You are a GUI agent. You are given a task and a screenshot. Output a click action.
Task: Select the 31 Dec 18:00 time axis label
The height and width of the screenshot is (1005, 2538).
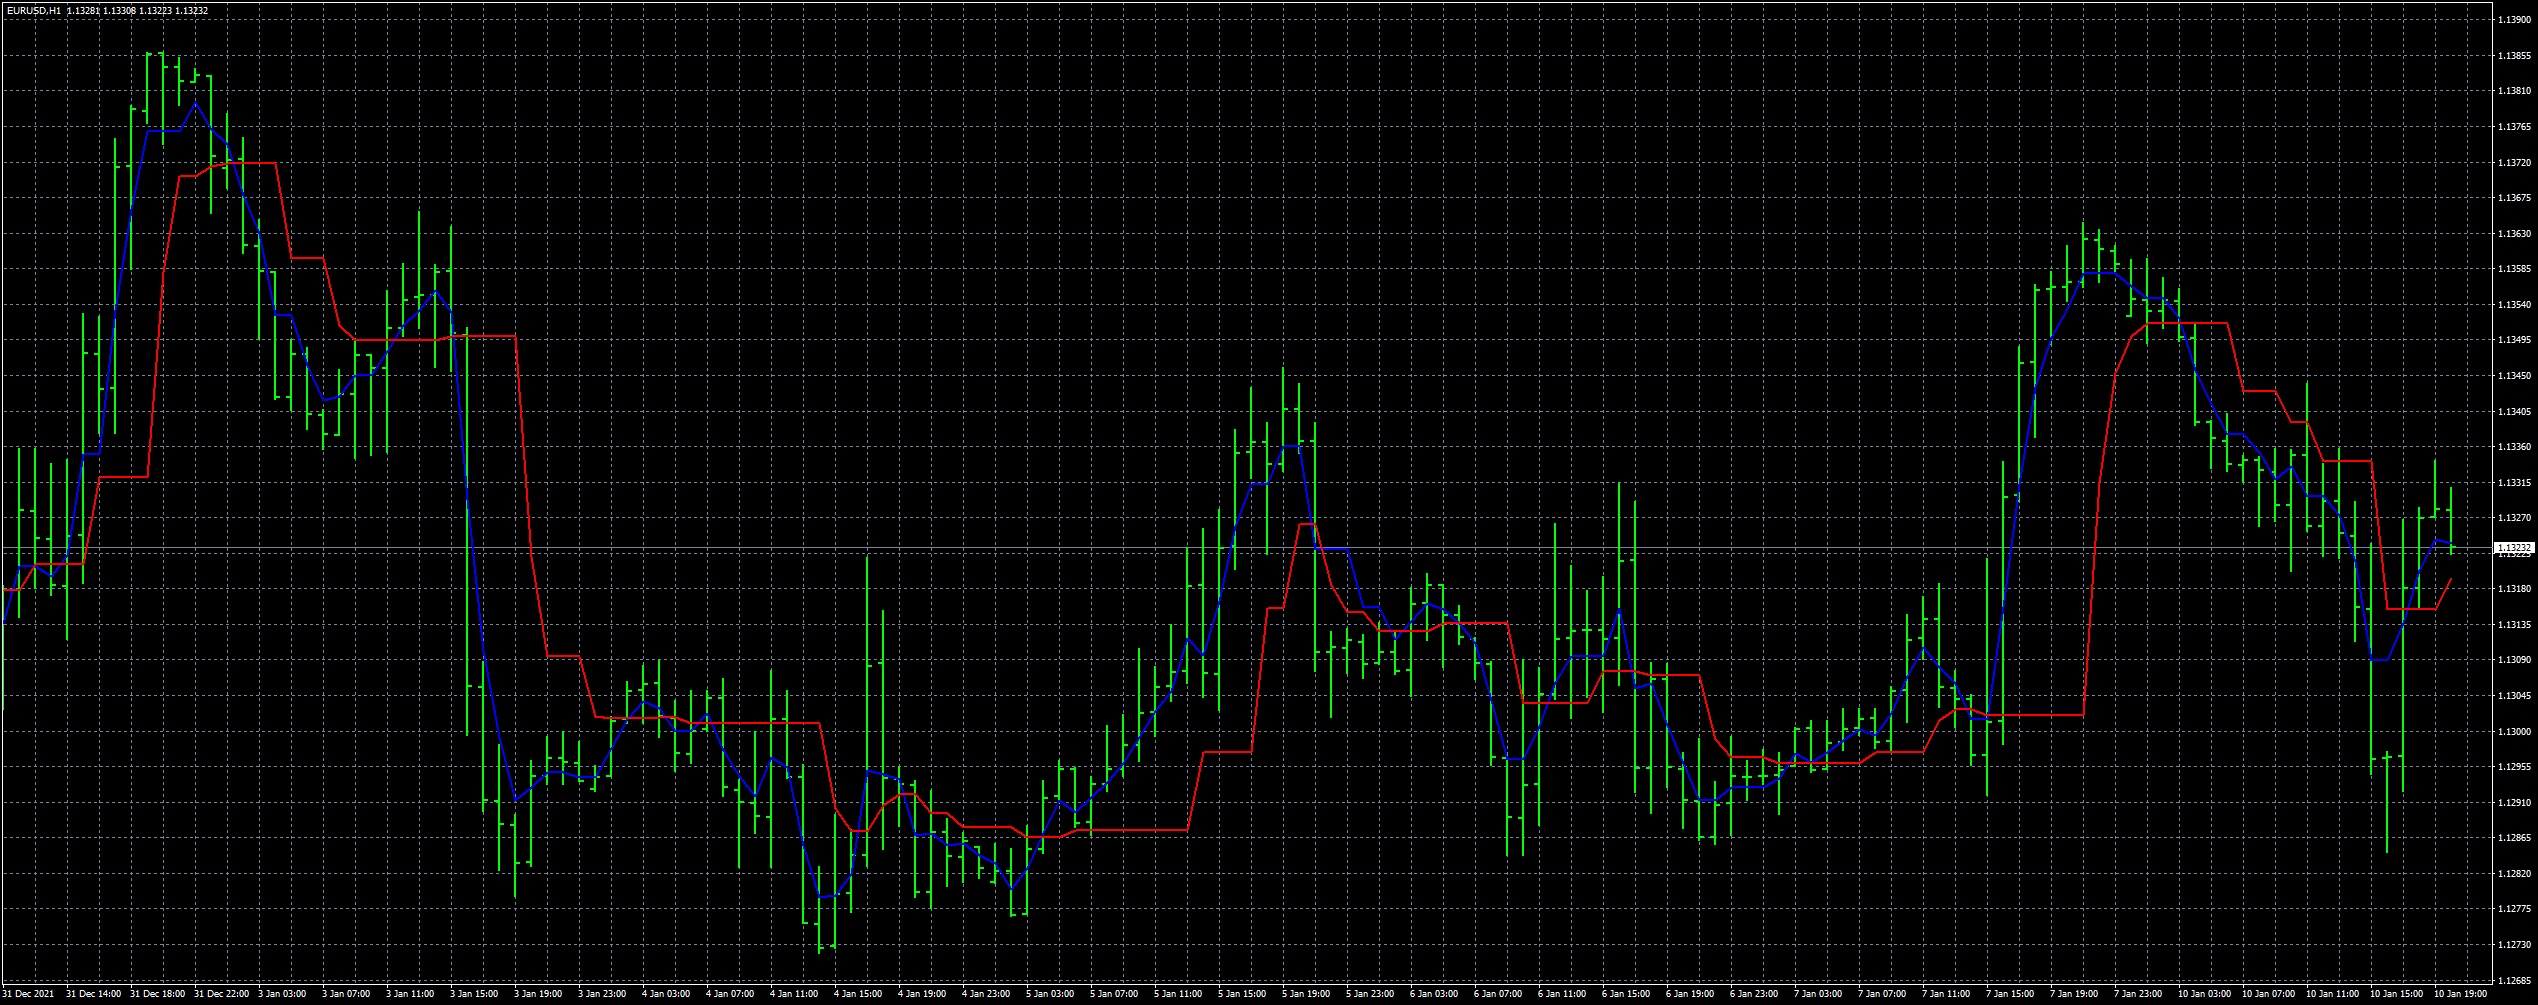(x=158, y=994)
